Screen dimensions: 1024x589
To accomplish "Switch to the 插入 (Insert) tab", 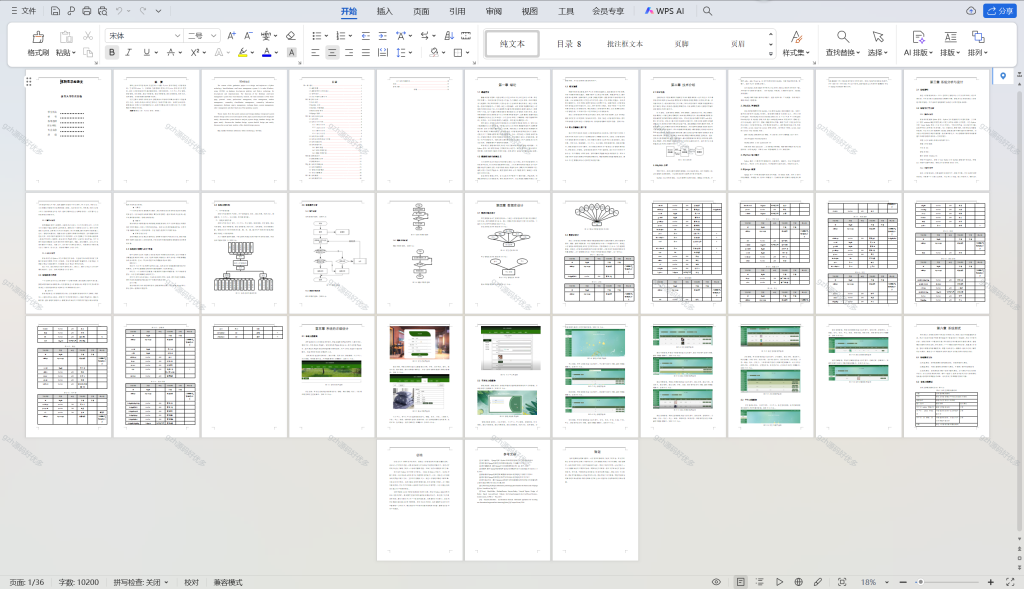I will [x=385, y=11].
